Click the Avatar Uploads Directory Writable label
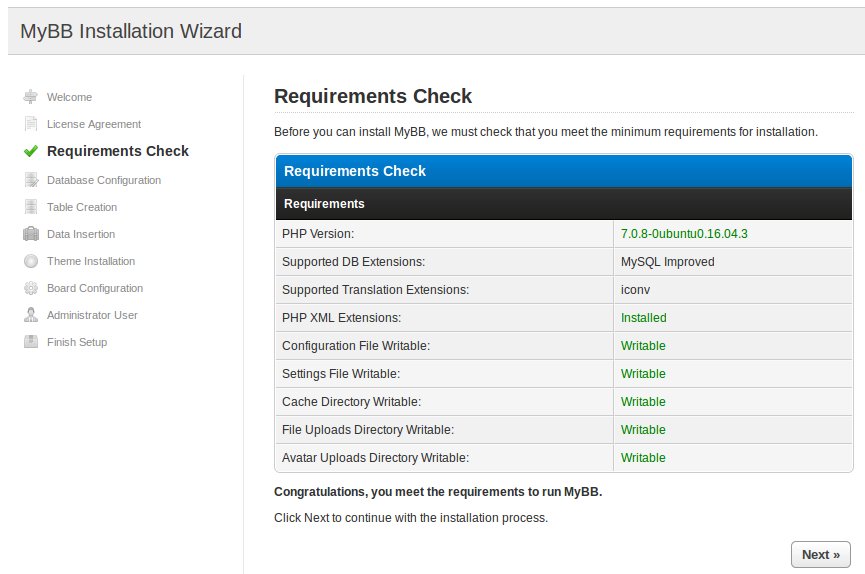 pos(375,458)
